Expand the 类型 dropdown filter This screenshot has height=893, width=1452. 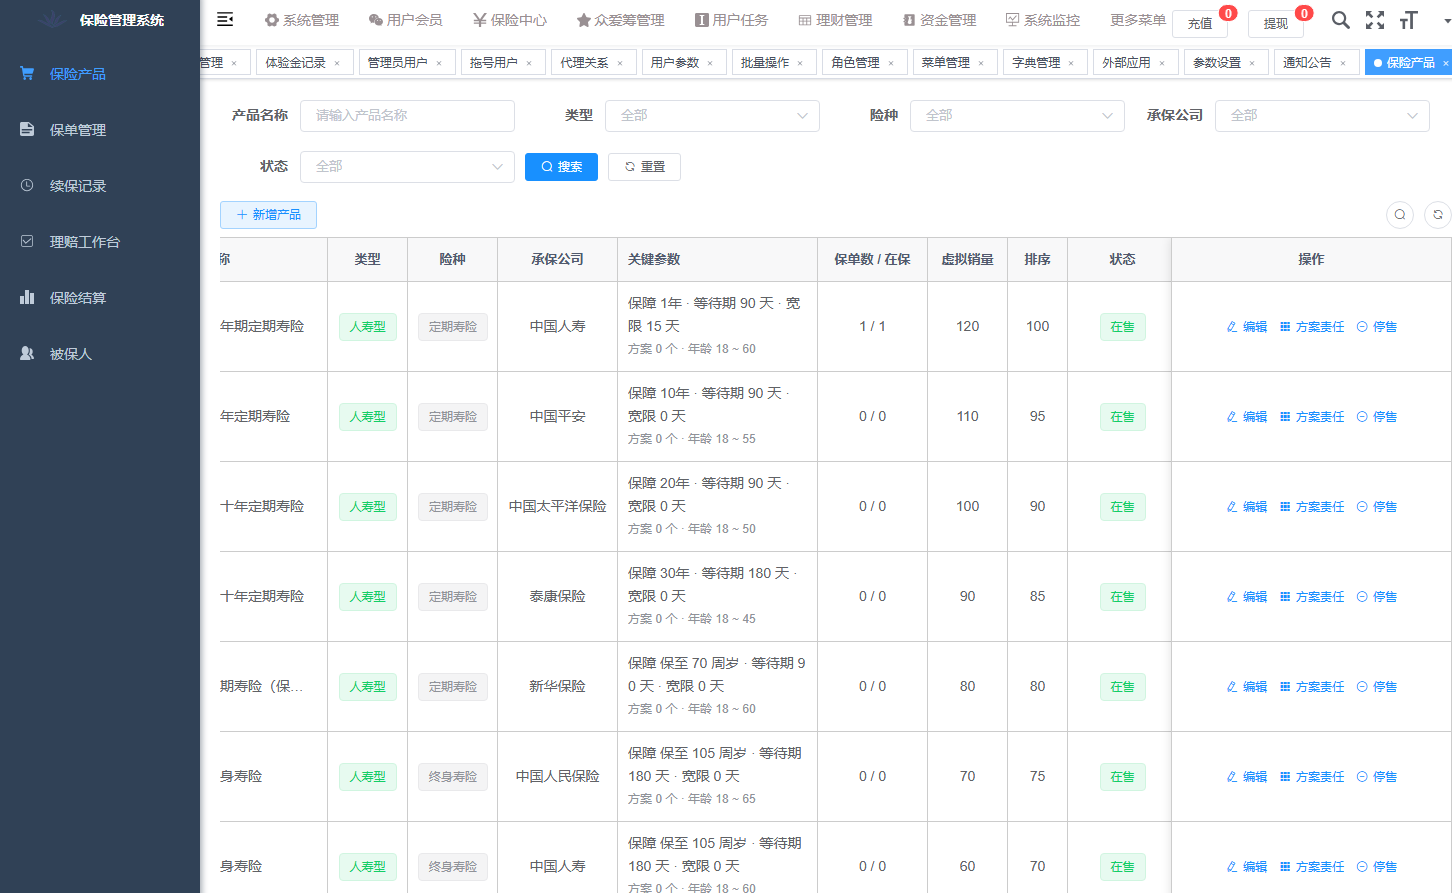712,116
